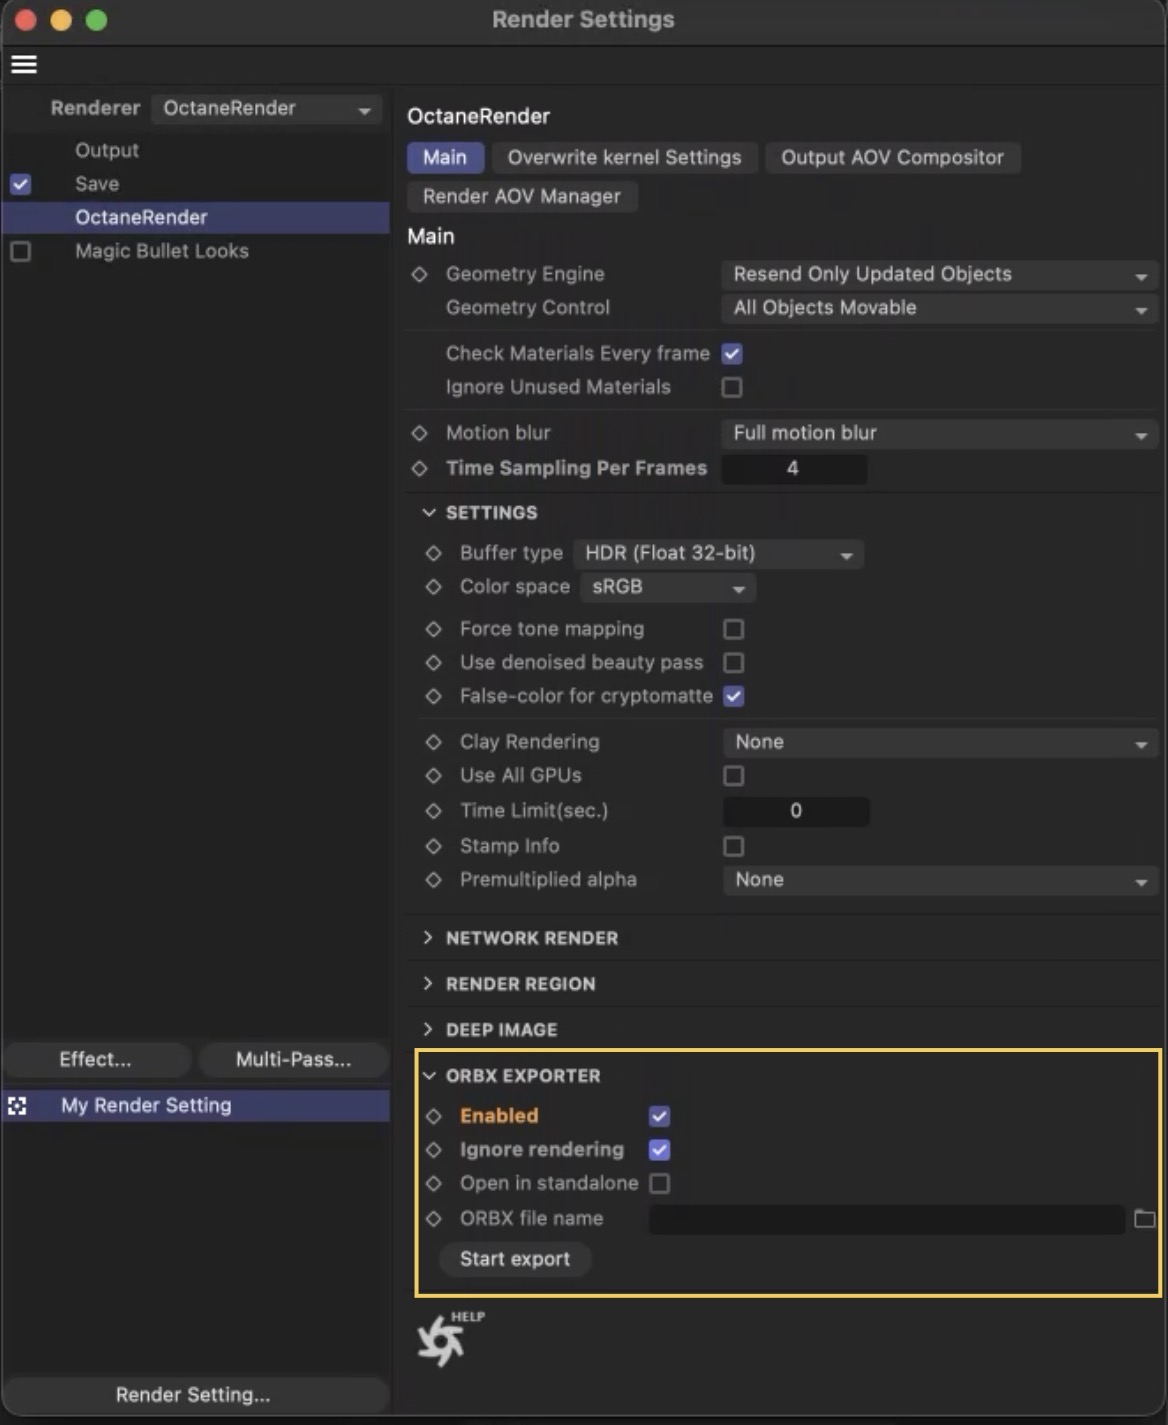This screenshot has width=1168, height=1425.
Task: Click the Multi-Pass... button
Action: click(293, 1060)
